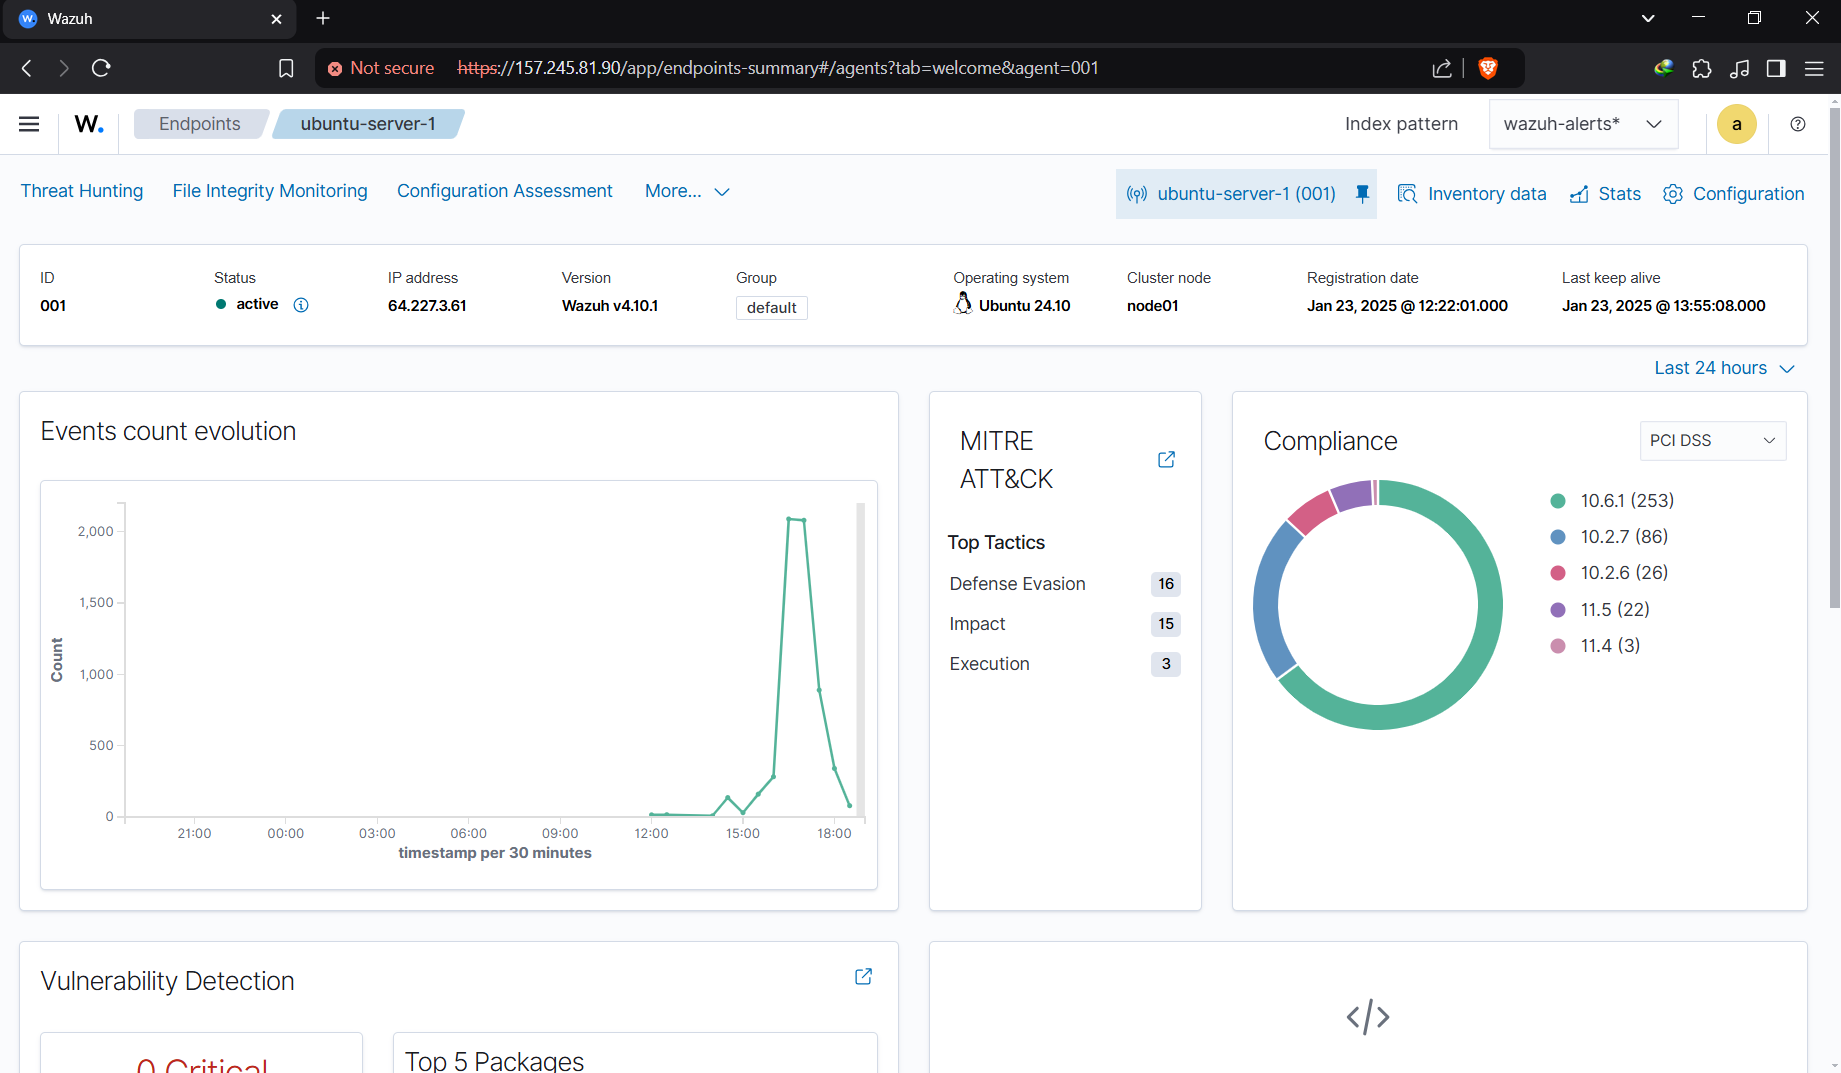This screenshot has width=1841, height=1073.
Task: Toggle the blue 10.2.7 (86) legend entry
Action: 1609,537
